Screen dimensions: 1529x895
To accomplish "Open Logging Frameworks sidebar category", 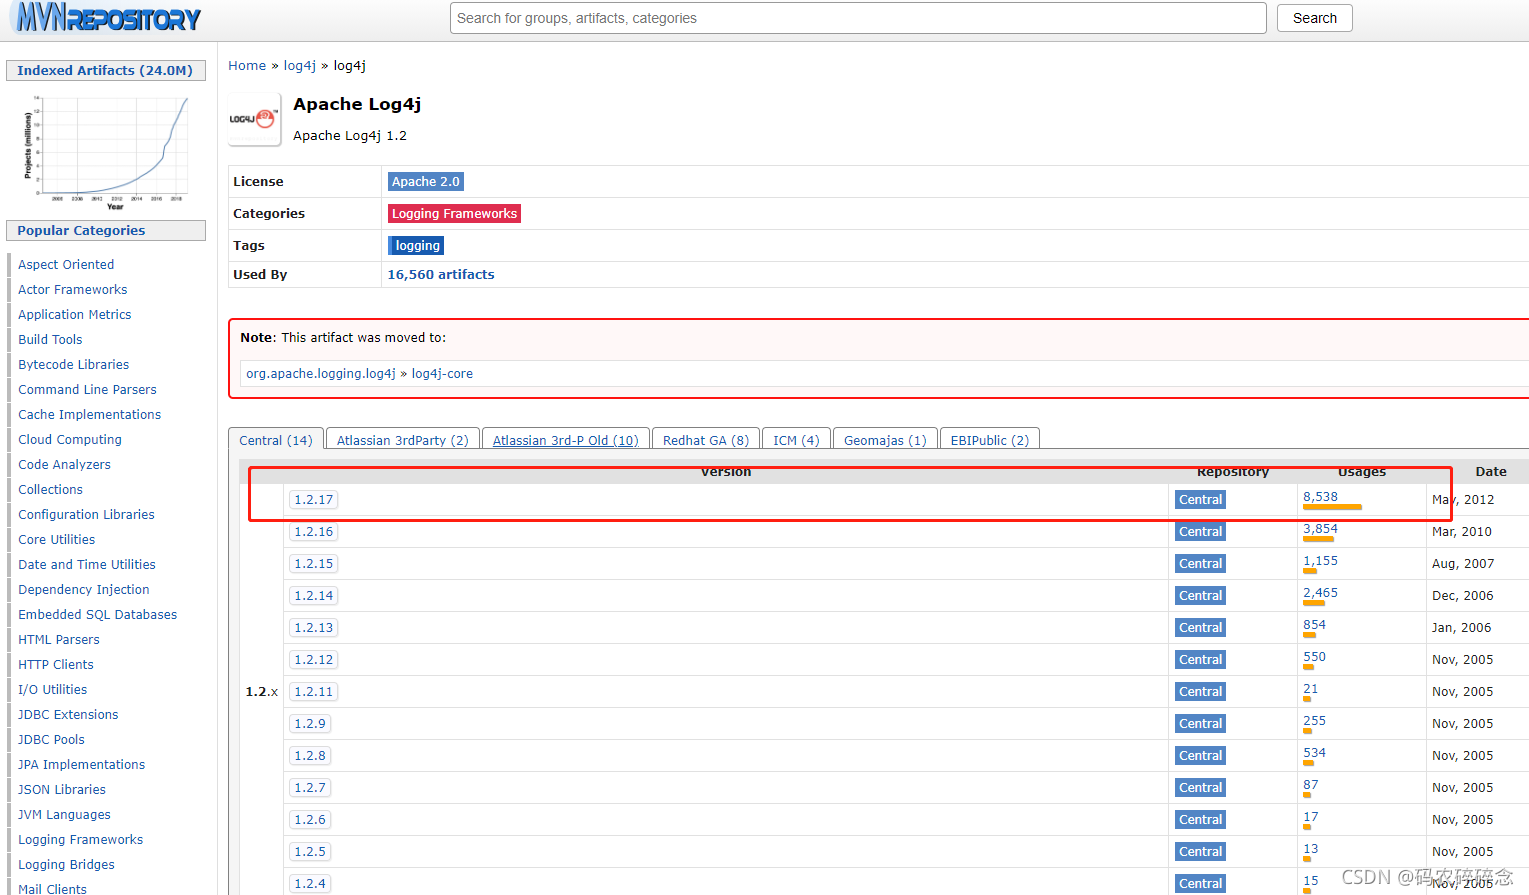I will coord(80,840).
